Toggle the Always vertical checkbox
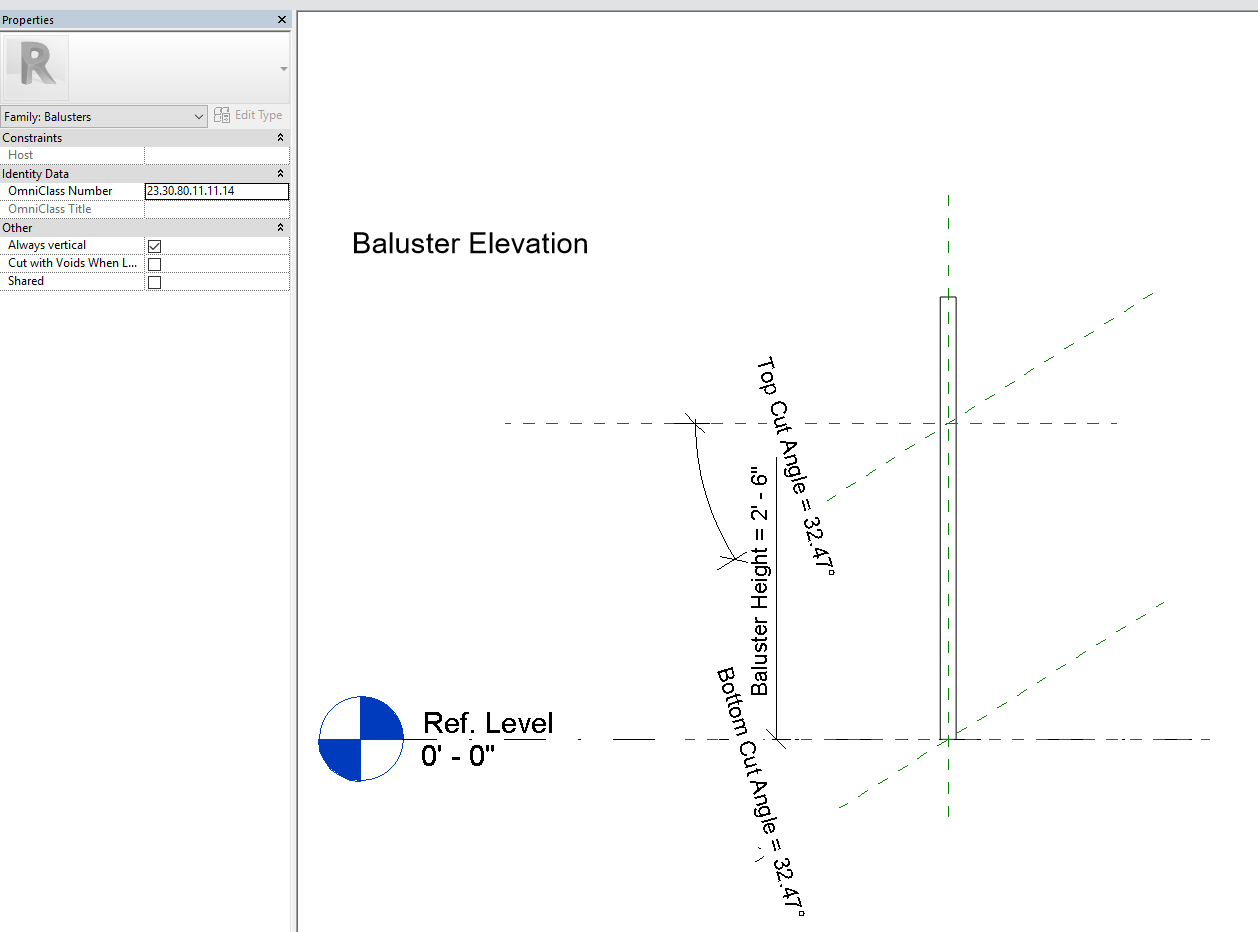1258x932 pixels. coord(154,245)
